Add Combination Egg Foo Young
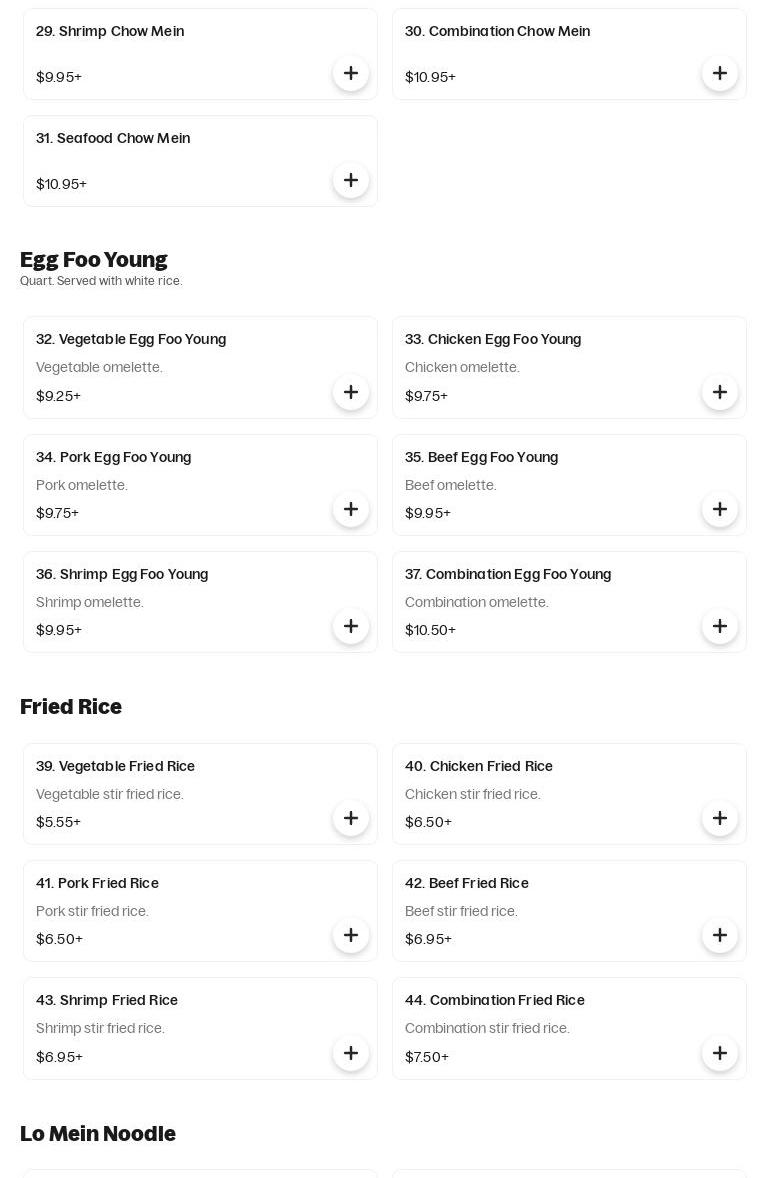The height and width of the screenshot is (1178, 770). (x=720, y=626)
